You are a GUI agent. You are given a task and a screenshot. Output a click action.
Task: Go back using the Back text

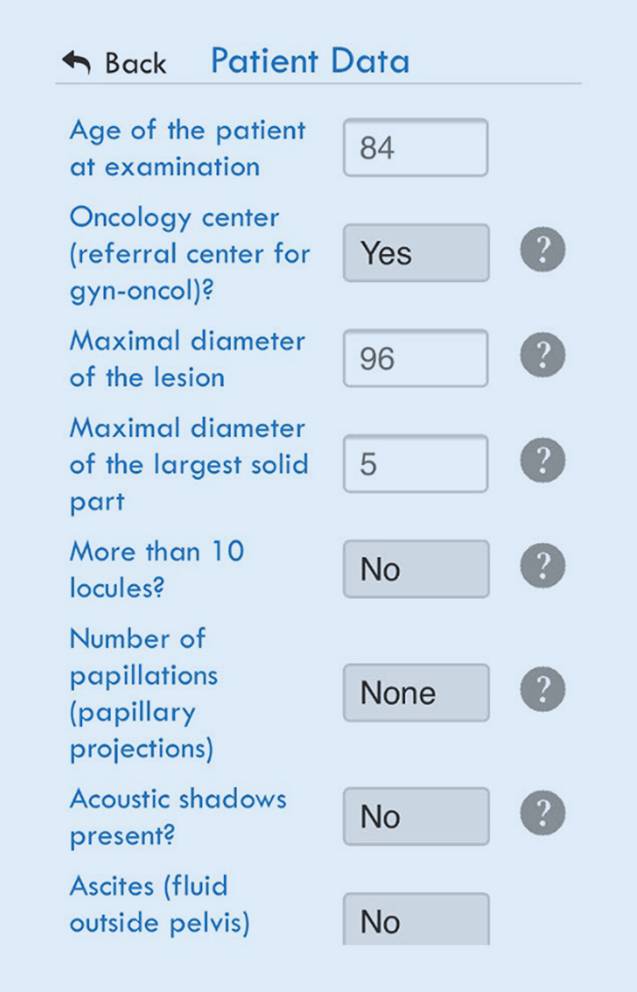pyautogui.click(x=136, y=63)
